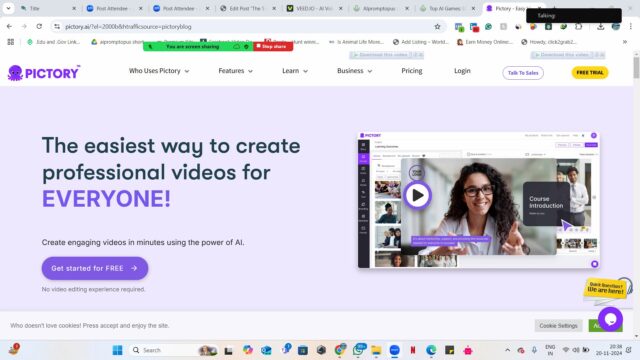Screen dimensions: 640x360
Task: Open the Add Listing - World bookmark
Action: pyautogui.click(x=420, y=42)
